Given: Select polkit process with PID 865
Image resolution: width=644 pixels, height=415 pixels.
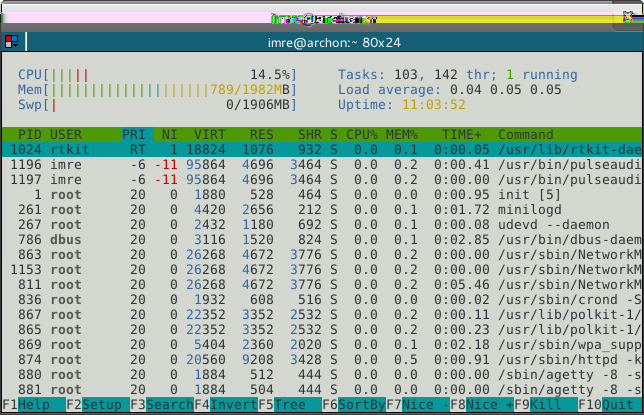Looking at the screenshot, I should click(322, 330).
